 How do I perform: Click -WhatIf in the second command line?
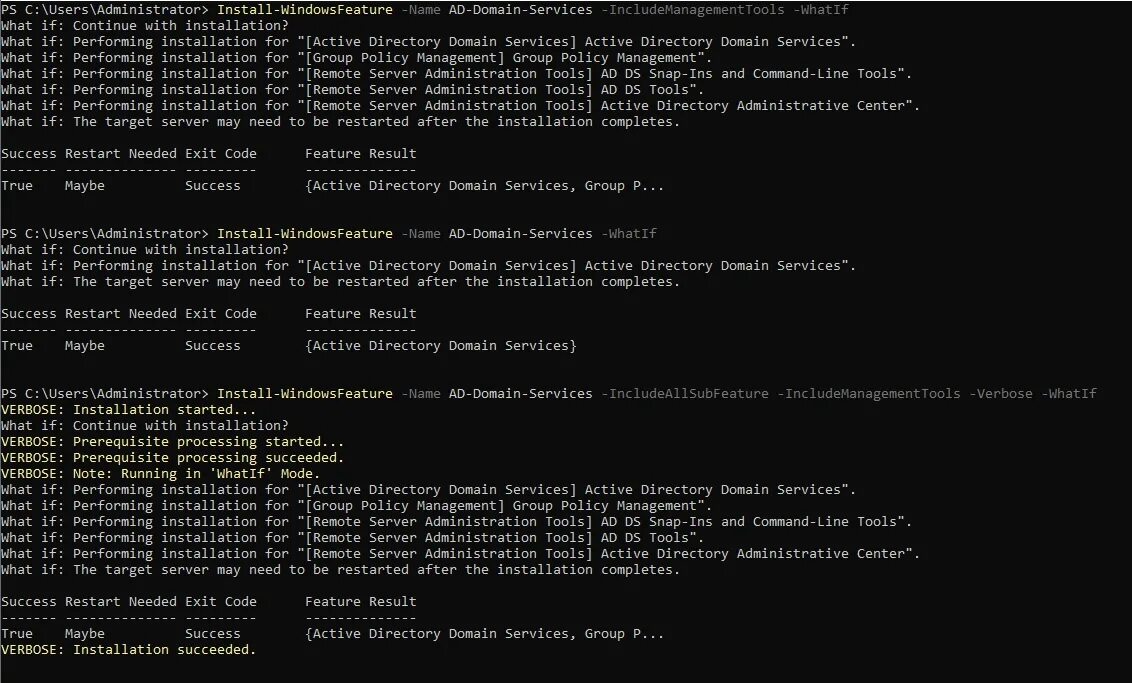(628, 234)
